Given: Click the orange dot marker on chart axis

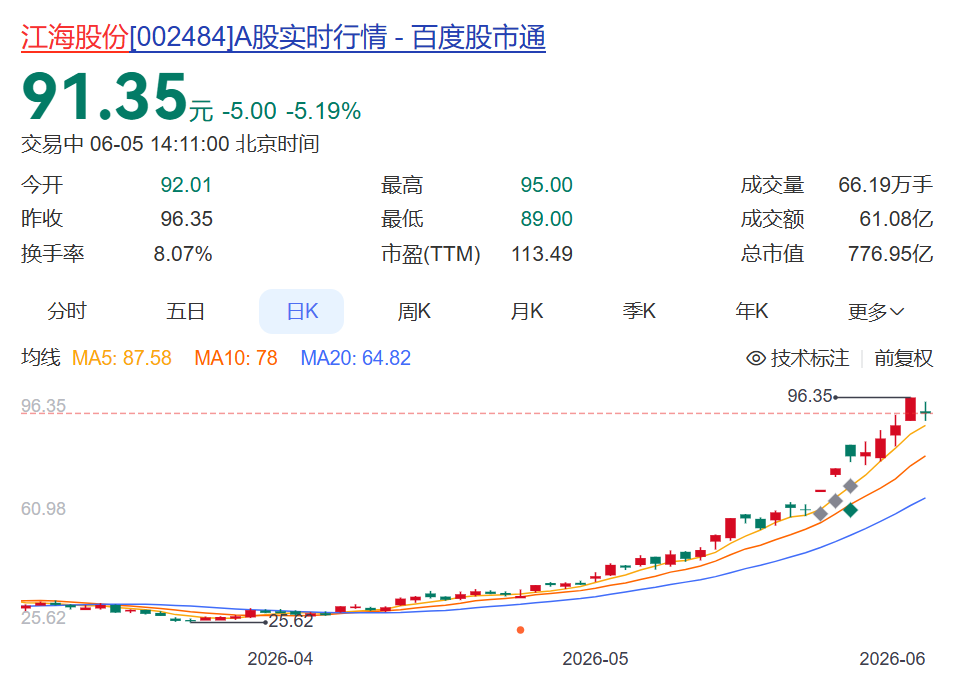Looking at the screenshot, I should [x=520, y=630].
